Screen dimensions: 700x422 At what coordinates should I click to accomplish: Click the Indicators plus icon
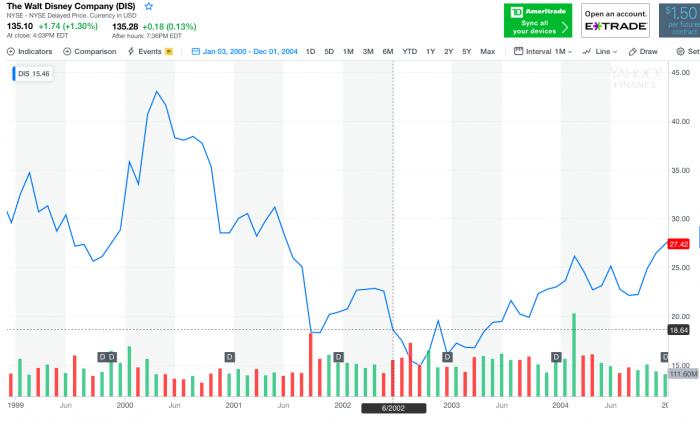(10, 51)
